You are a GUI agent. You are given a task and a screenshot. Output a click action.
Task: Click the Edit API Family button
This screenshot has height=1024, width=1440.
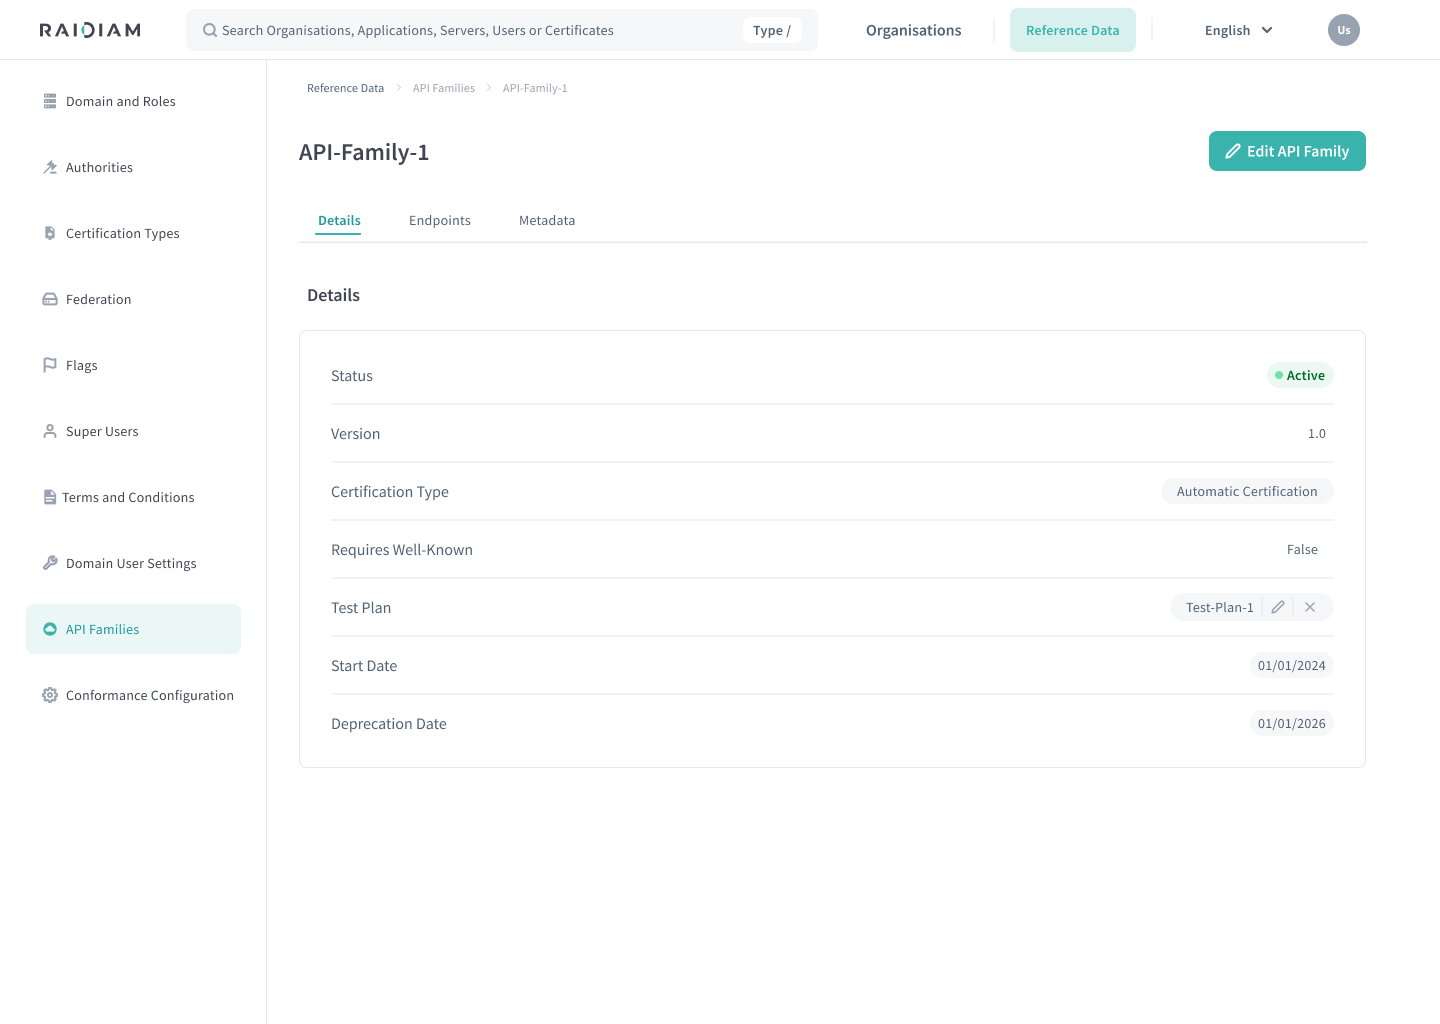coord(1287,151)
